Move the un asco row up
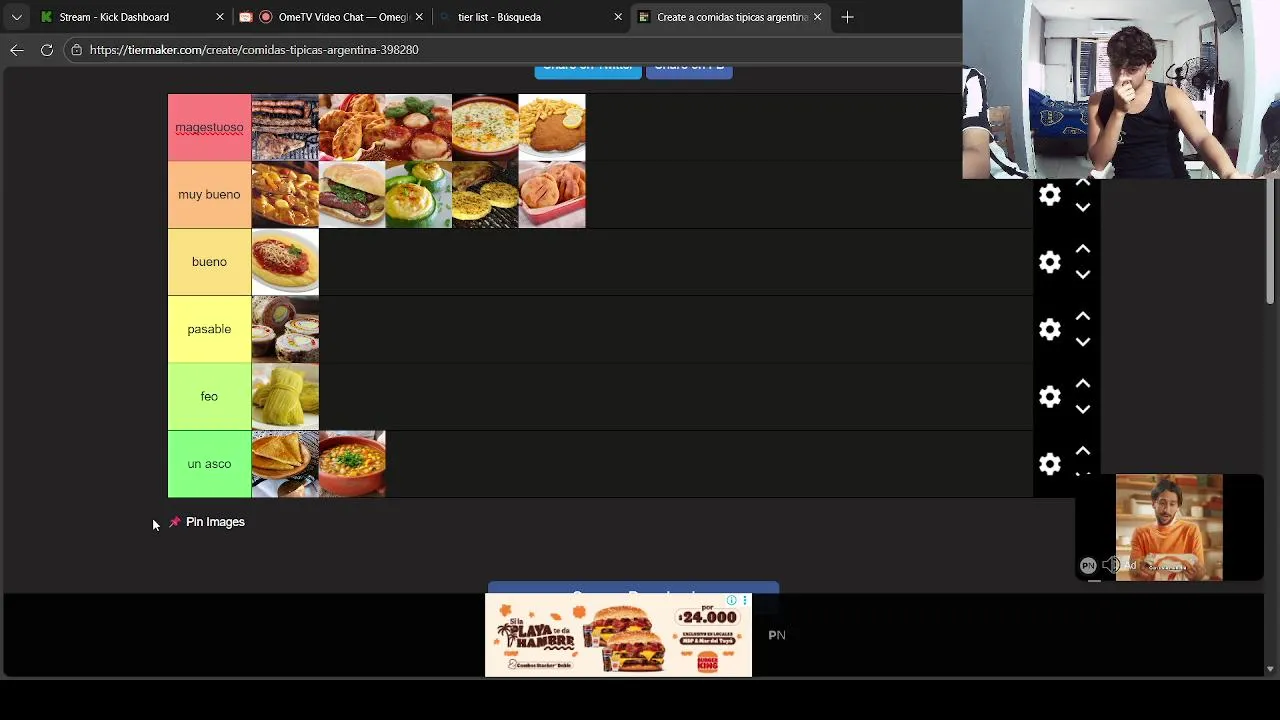This screenshot has width=1280, height=720. pyautogui.click(x=1083, y=451)
